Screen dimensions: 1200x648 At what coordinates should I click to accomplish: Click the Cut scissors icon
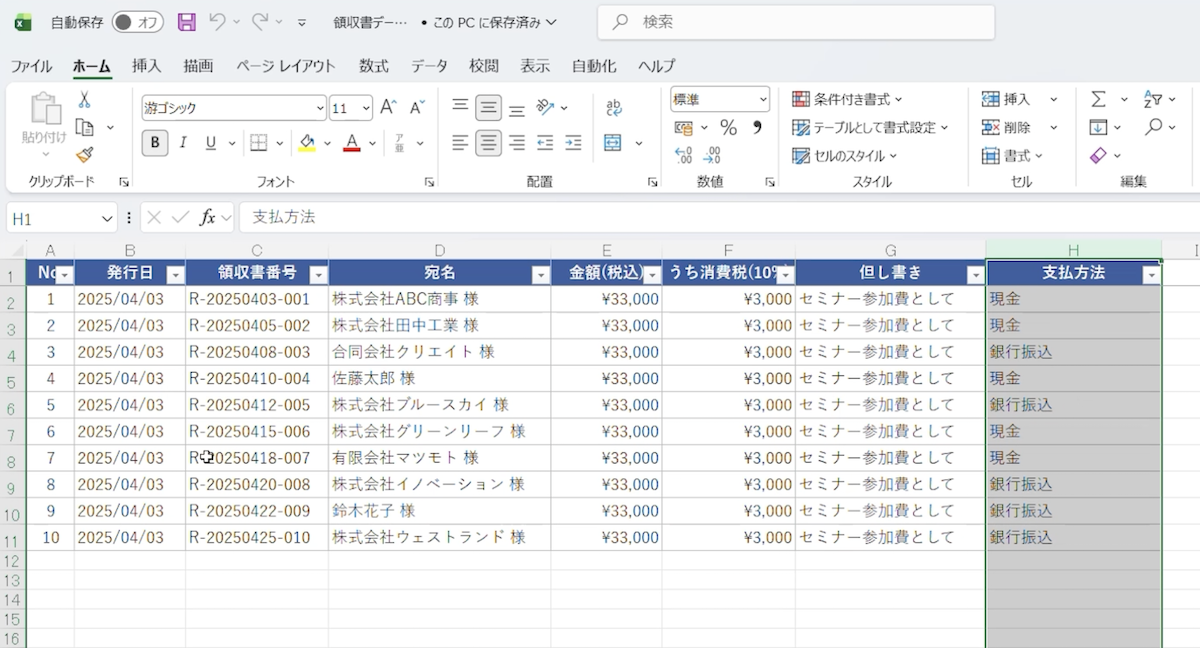[85, 100]
